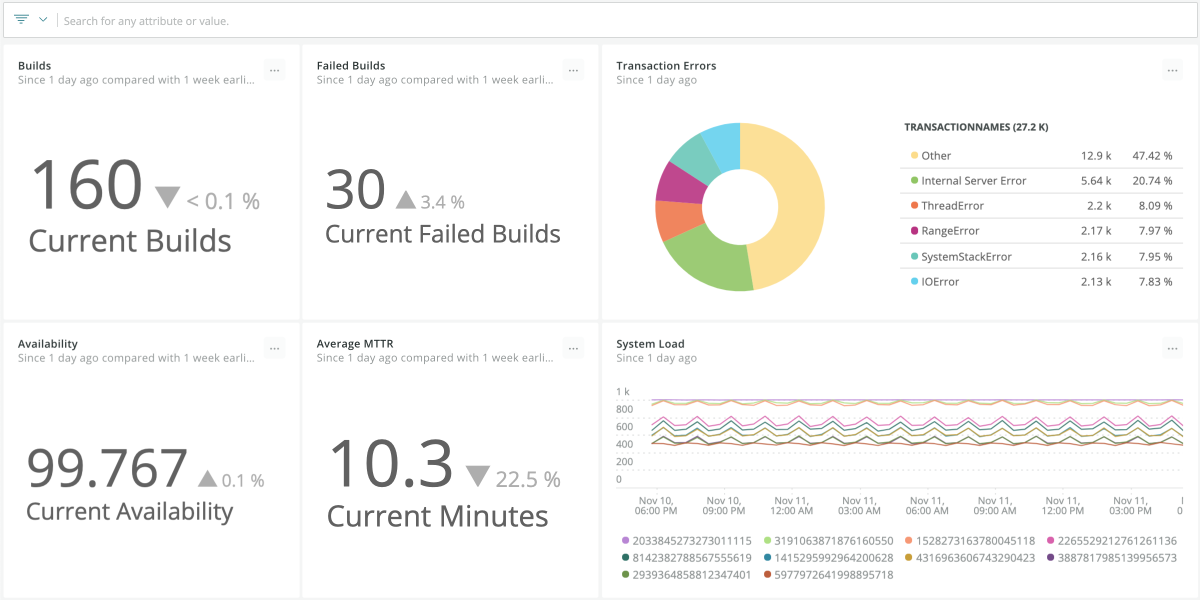1200x600 pixels.
Task: Toggle series 5977972641998895718 in the legend
Action: click(x=827, y=575)
